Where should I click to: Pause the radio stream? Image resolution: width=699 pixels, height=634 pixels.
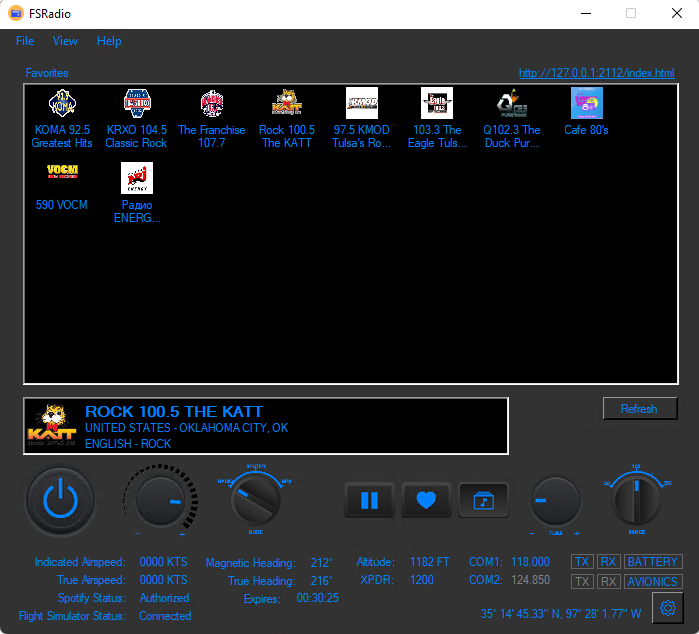click(369, 500)
